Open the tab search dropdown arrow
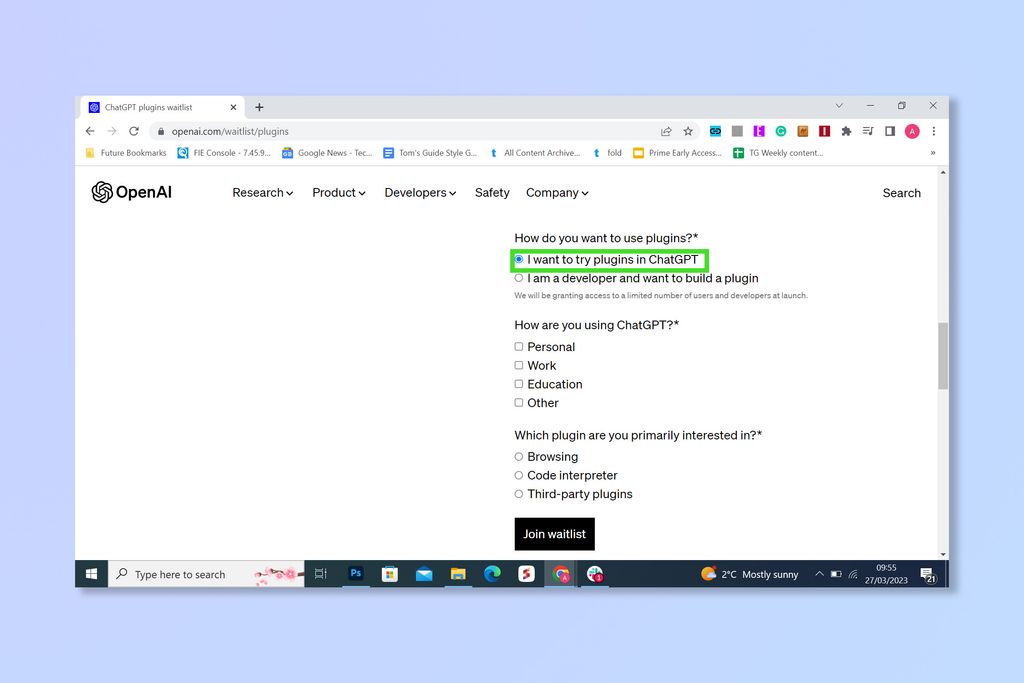 [839, 106]
